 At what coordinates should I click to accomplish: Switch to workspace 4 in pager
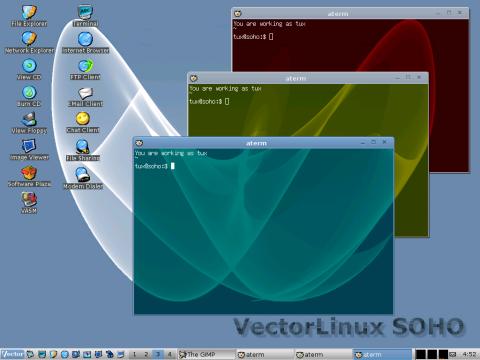coord(170,354)
